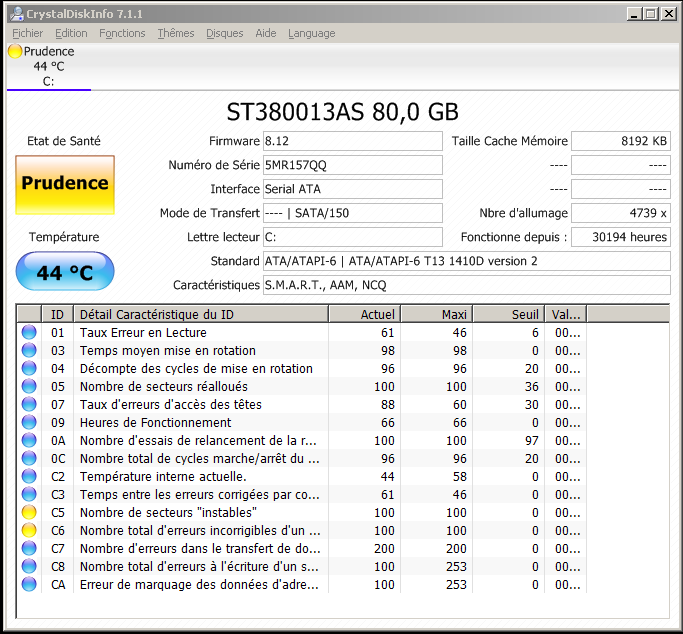Image resolution: width=683 pixels, height=634 pixels.
Task: Click the Lettre lecteur field C:
Action: 352,237
